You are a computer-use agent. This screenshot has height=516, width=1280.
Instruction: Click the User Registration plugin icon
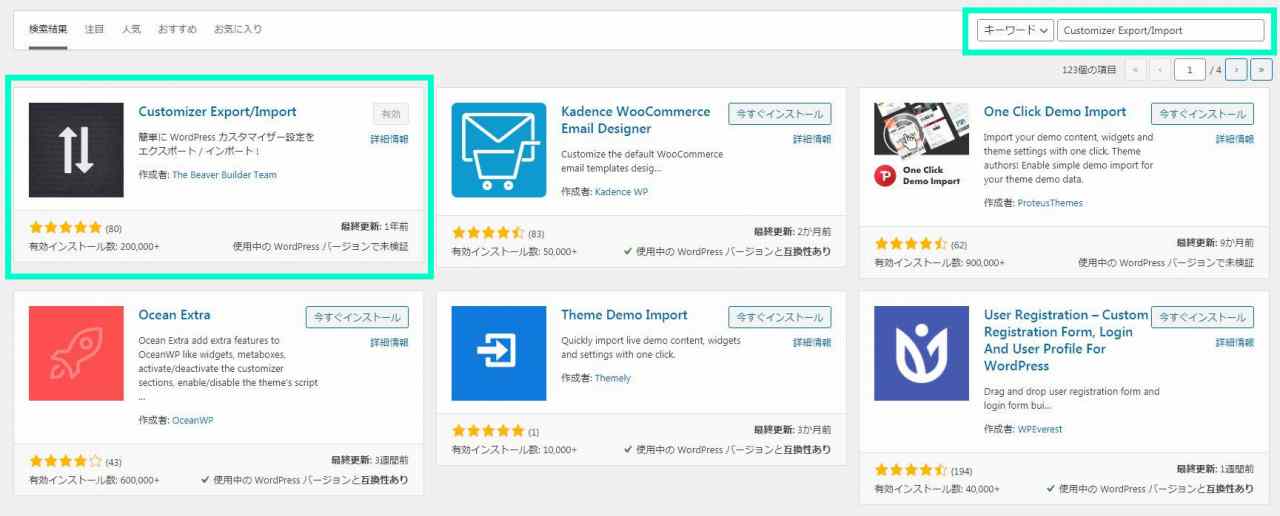(921, 353)
